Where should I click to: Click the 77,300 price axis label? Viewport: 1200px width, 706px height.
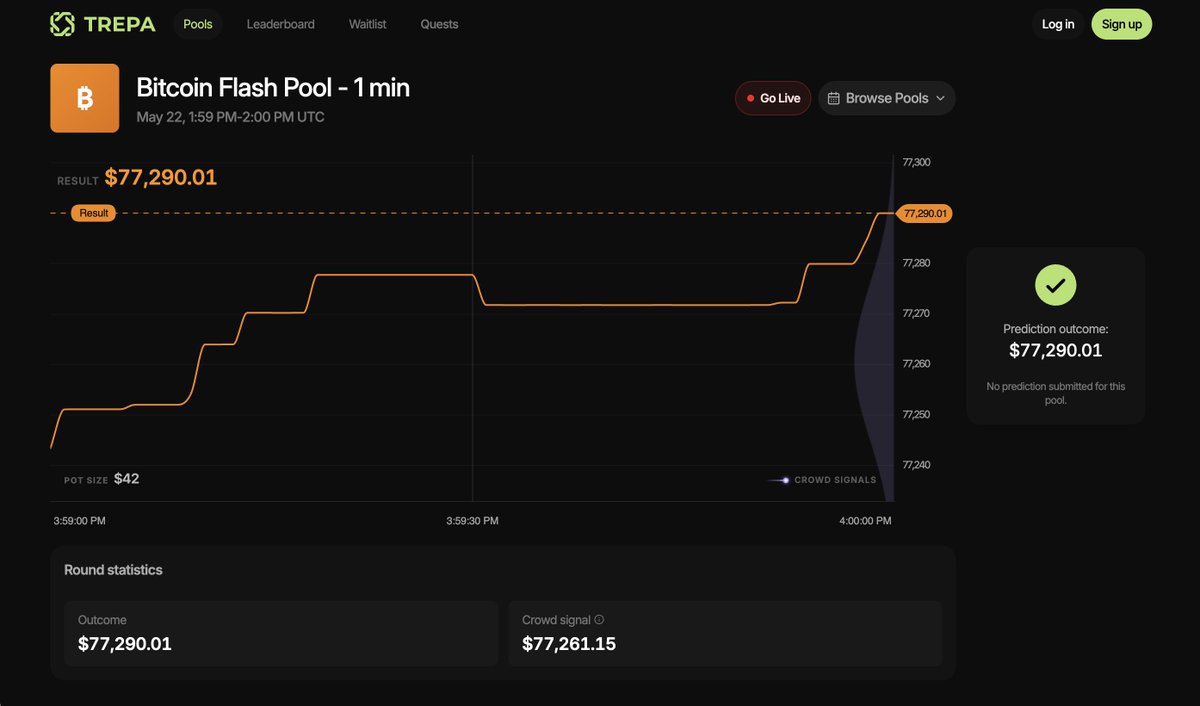tap(916, 162)
